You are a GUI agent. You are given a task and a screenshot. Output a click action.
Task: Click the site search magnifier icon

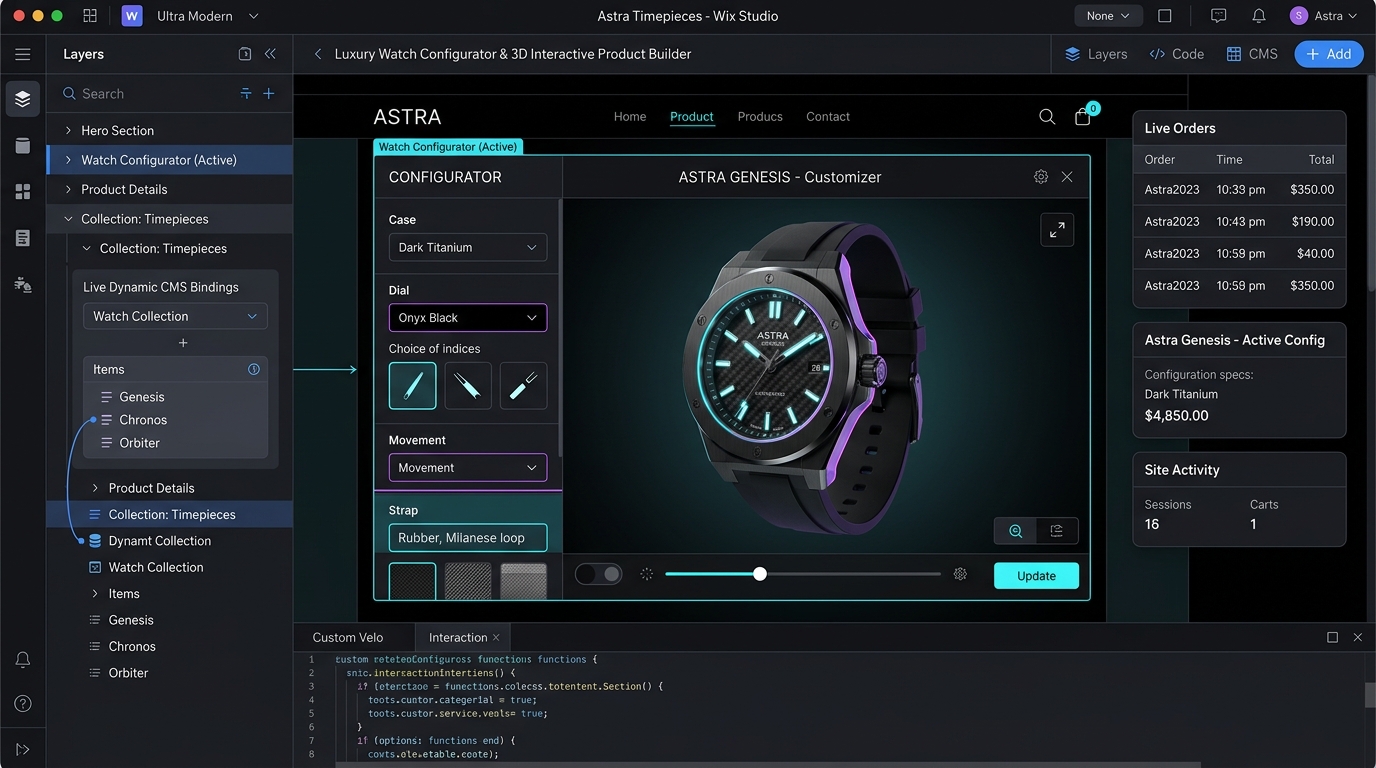point(1047,117)
